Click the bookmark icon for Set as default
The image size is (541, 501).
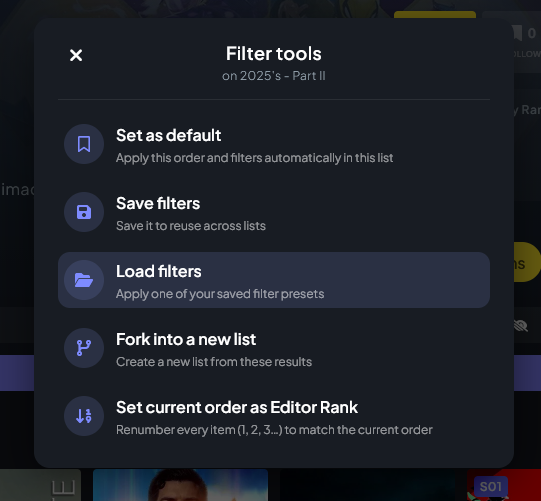[84, 144]
